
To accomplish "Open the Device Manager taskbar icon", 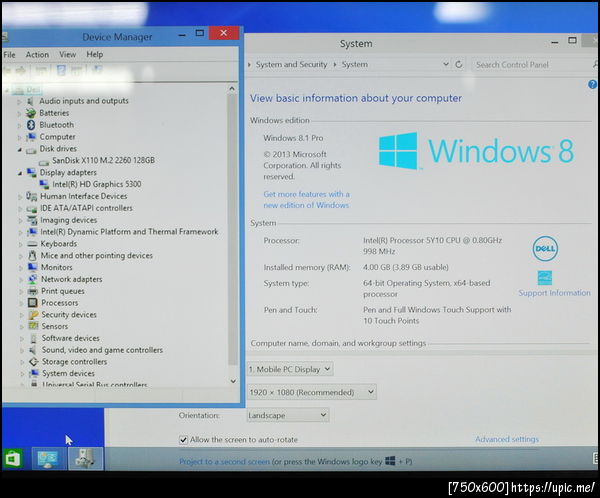I will pyautogui.click(x=85, y=459).
